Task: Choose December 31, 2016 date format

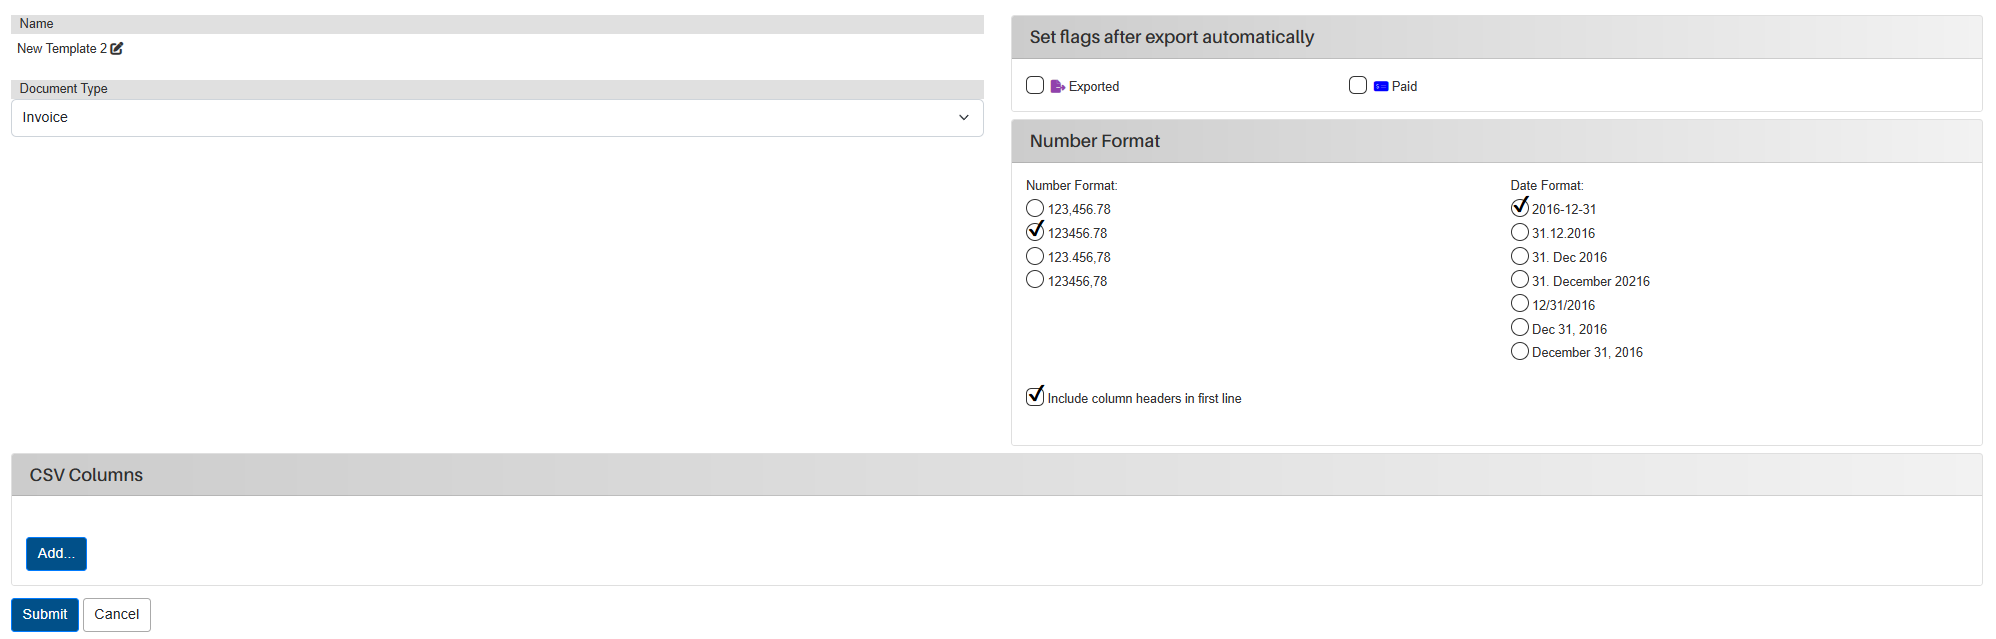Action: pyautogui.click(x=1520, y=351)
